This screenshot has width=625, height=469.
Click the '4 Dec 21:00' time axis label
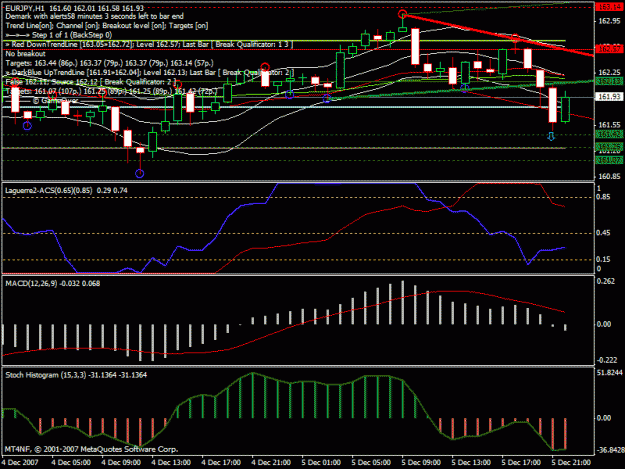[271, 463]
